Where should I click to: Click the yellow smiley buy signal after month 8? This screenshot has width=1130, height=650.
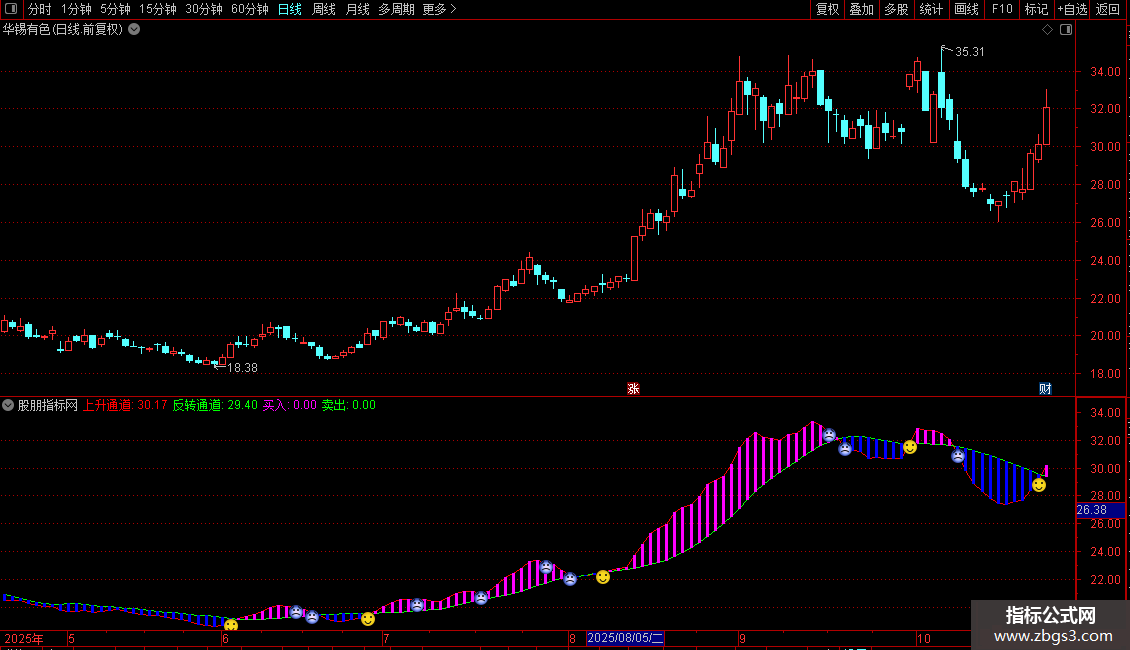(603, 576)
